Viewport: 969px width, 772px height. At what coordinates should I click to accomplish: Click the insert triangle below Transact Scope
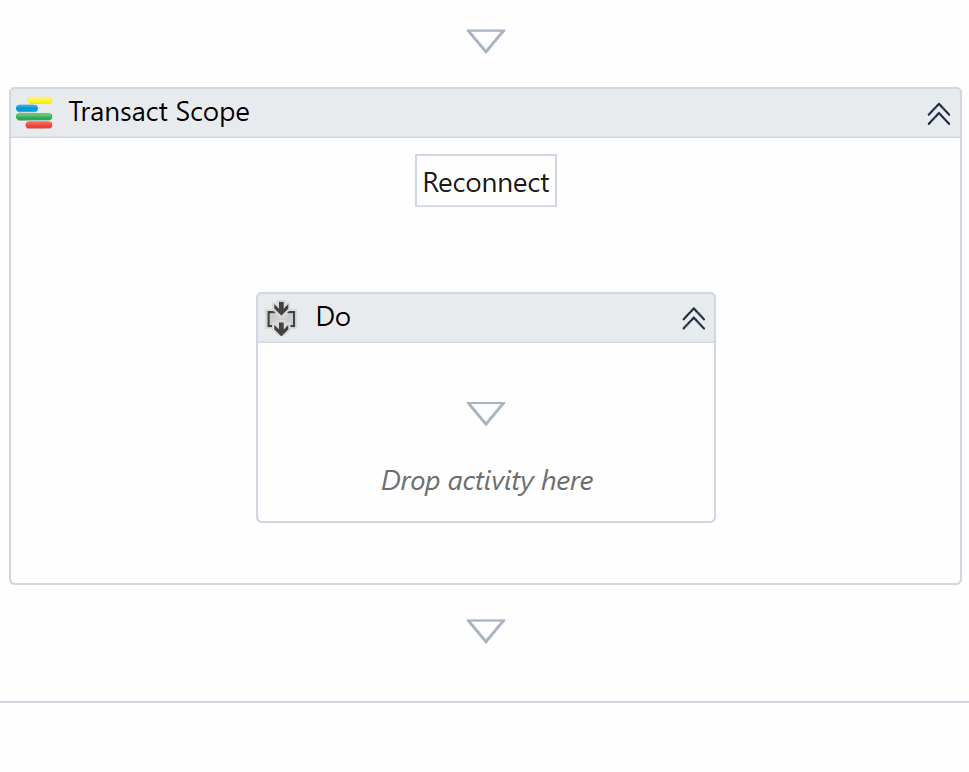(486, 631)
